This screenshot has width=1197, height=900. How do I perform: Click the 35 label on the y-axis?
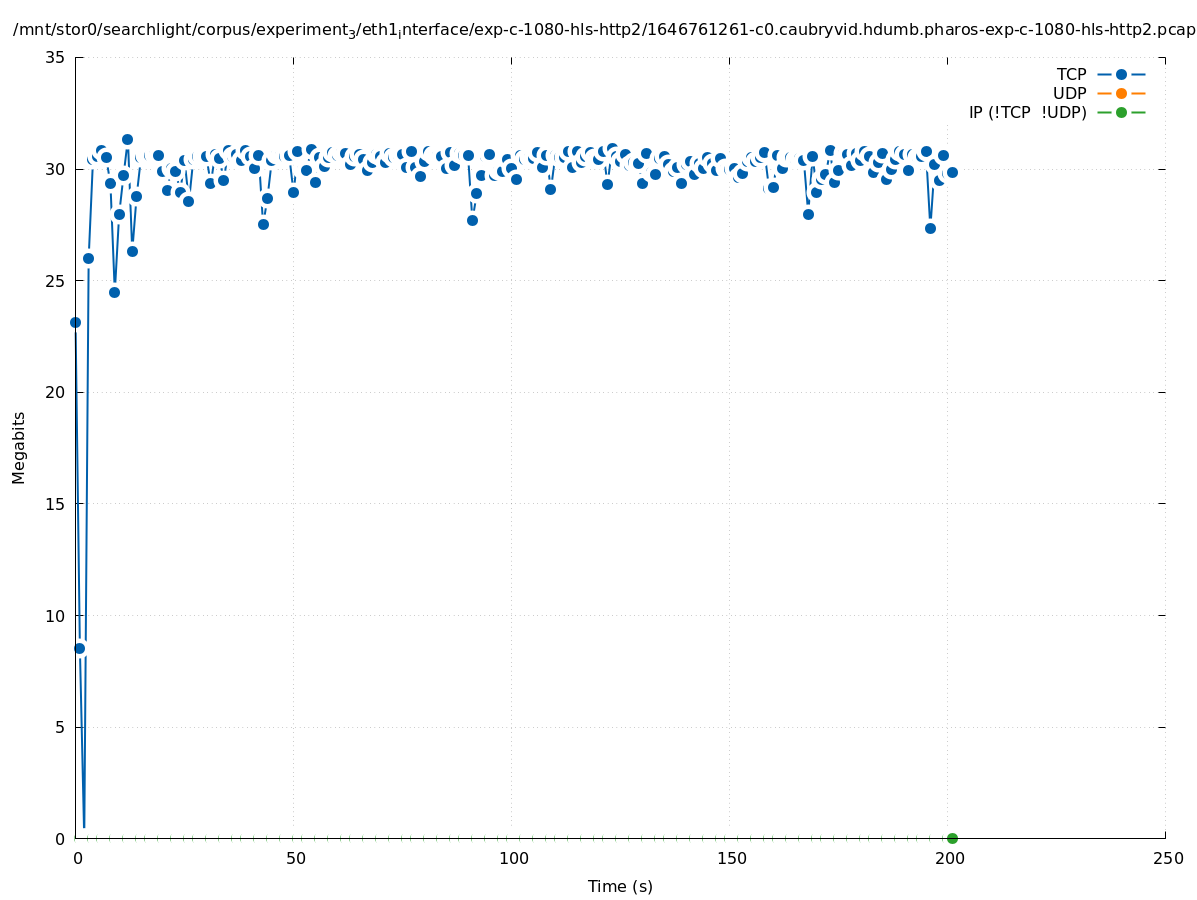click(x=55, y=58)
